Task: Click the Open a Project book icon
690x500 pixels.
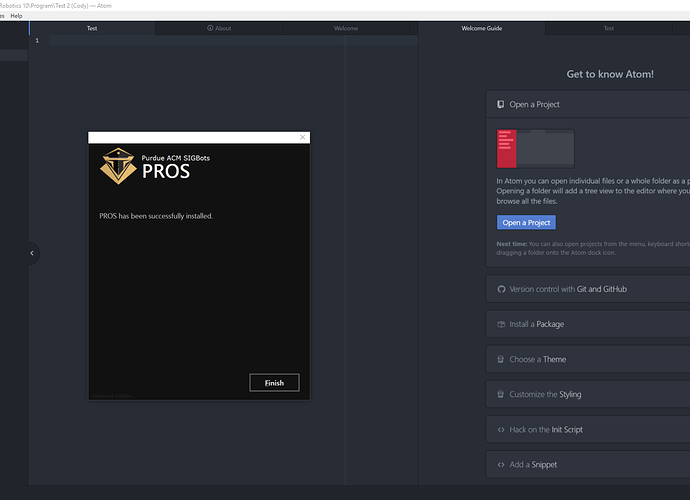Action: 500,104
